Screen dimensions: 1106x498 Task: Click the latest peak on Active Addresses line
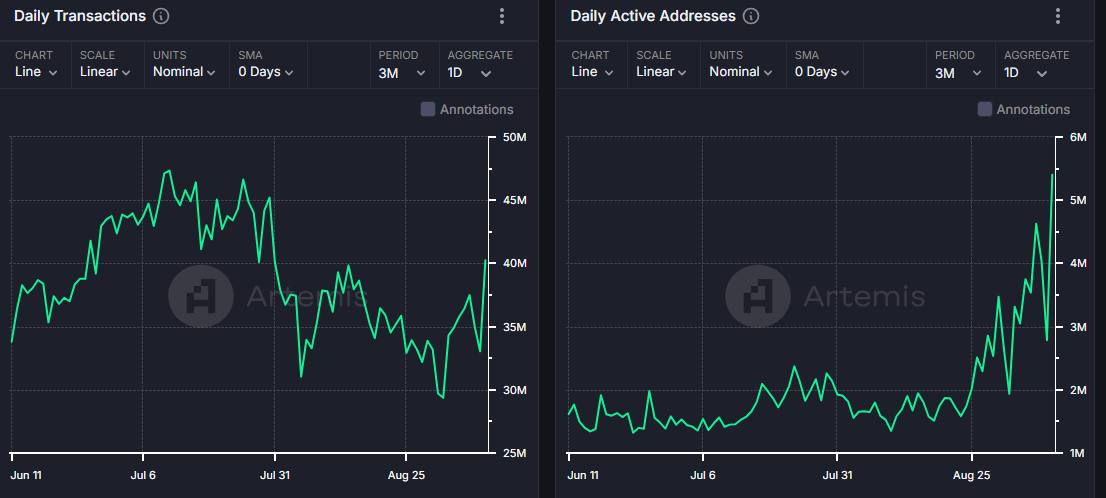tap(1052, 176)
